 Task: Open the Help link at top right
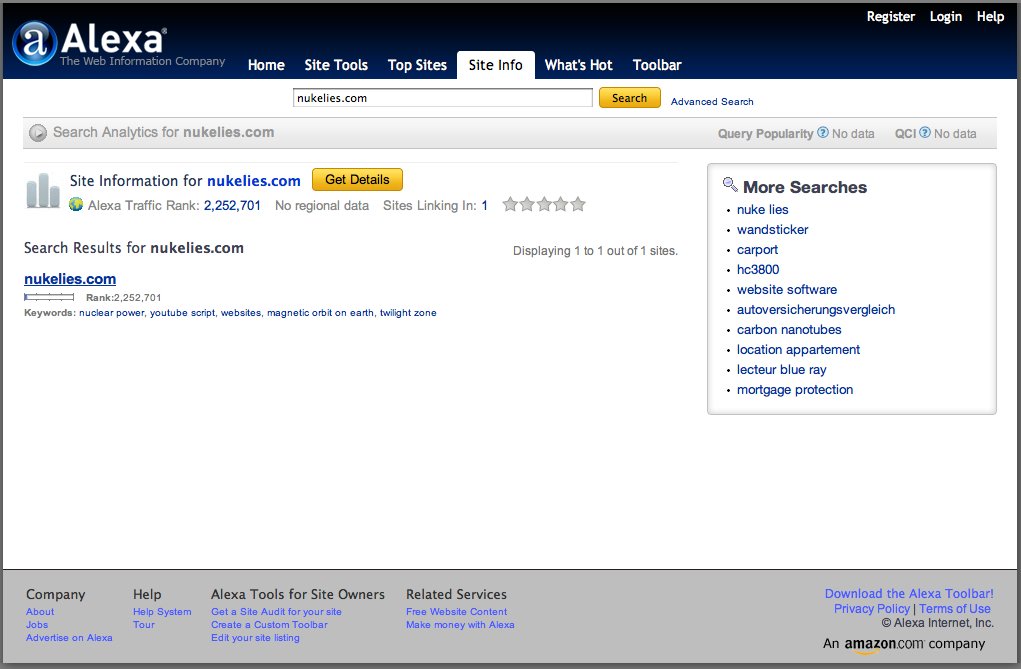(990, 17)
